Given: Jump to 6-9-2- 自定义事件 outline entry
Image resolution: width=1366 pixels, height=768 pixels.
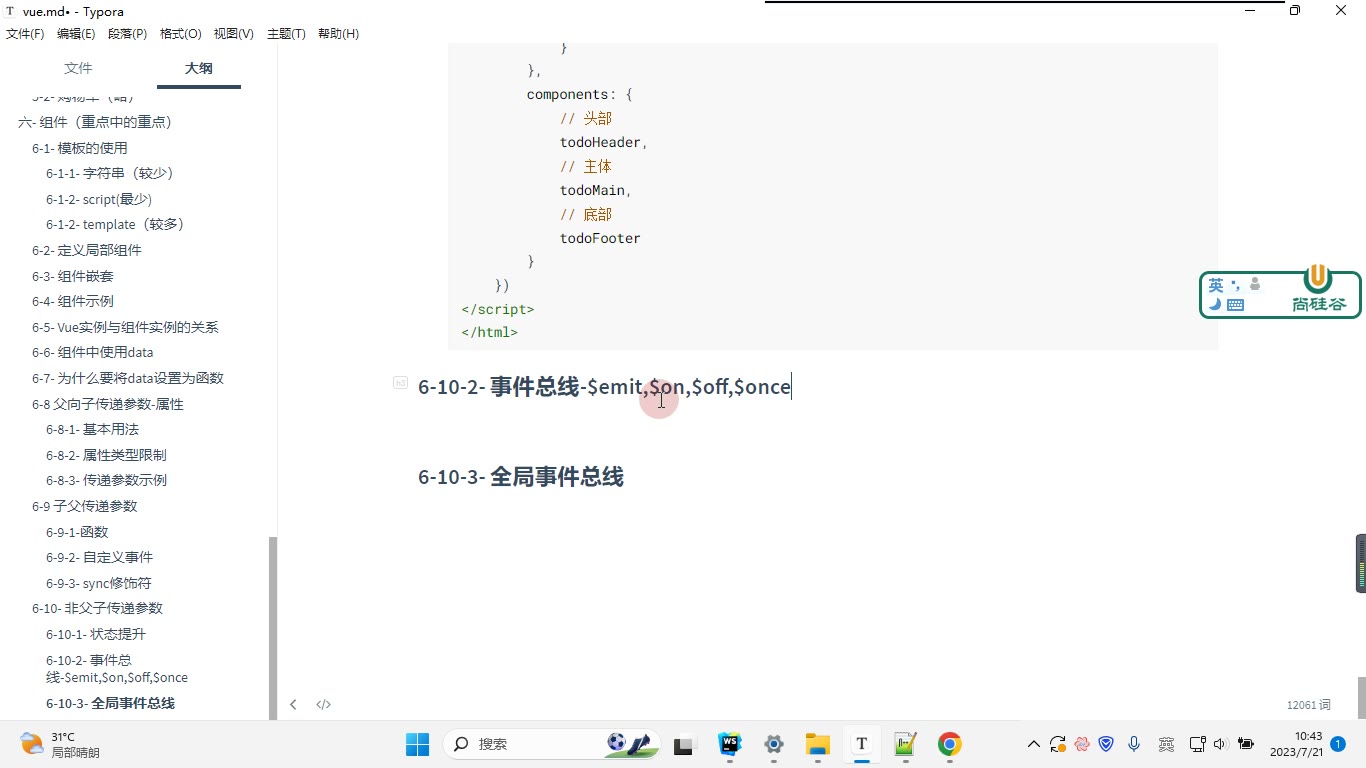Looking at the screenshot, I should tap(99, 557).
